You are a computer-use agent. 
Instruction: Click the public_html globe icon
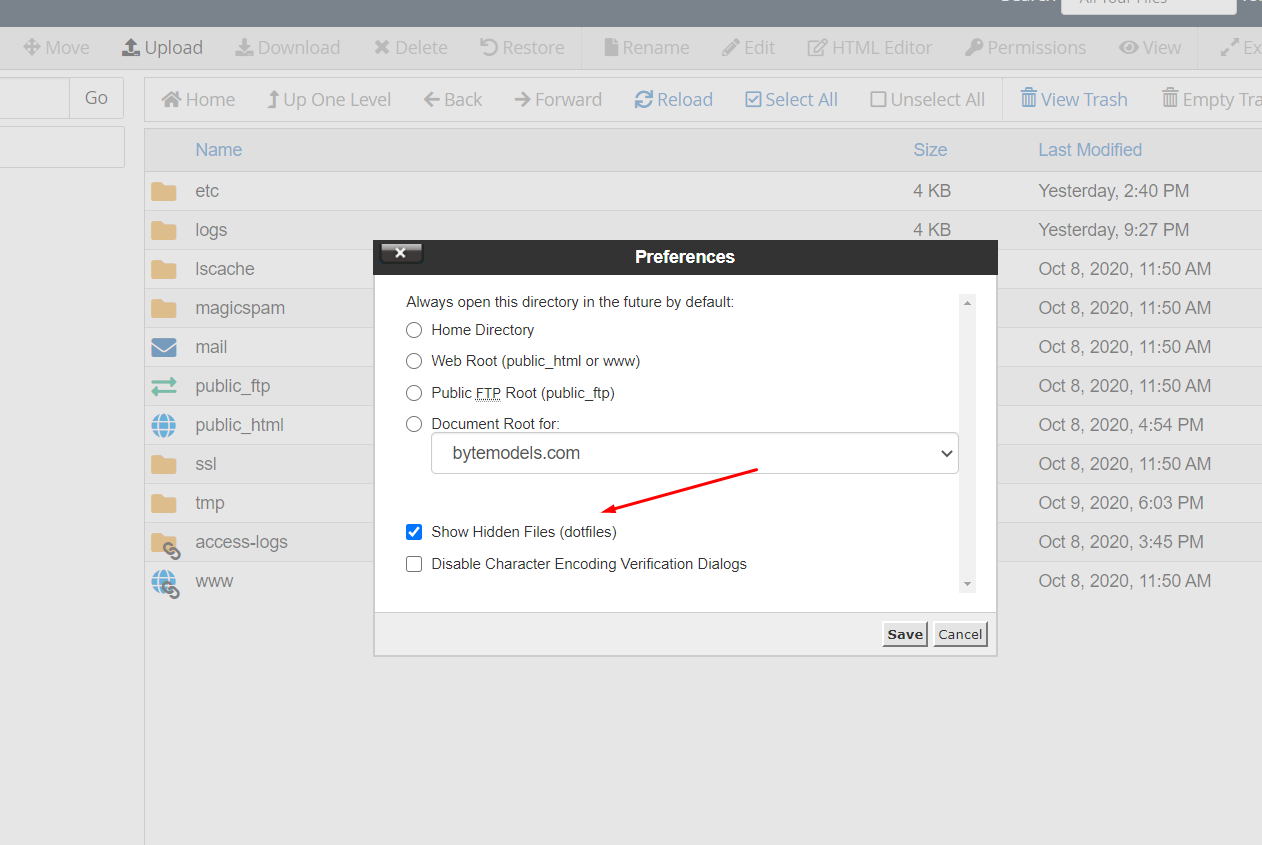coord(164,425)
